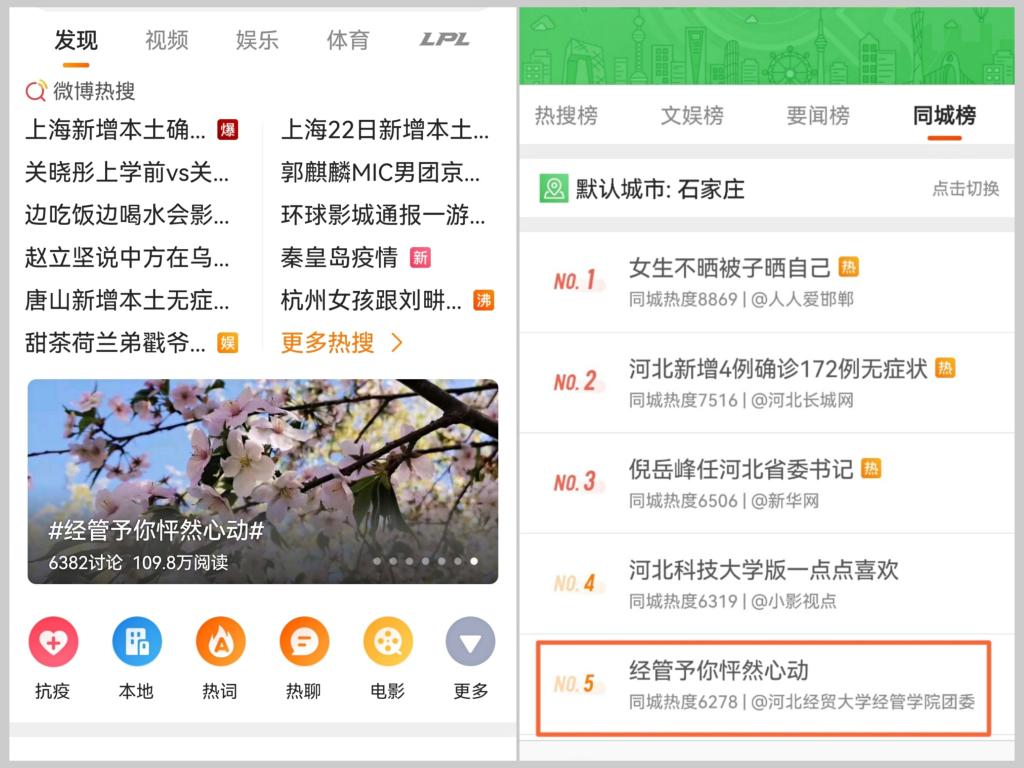Open NO.1 女生不晒被子晒自己 entry

pyautogui.click(x=730, y=268)
